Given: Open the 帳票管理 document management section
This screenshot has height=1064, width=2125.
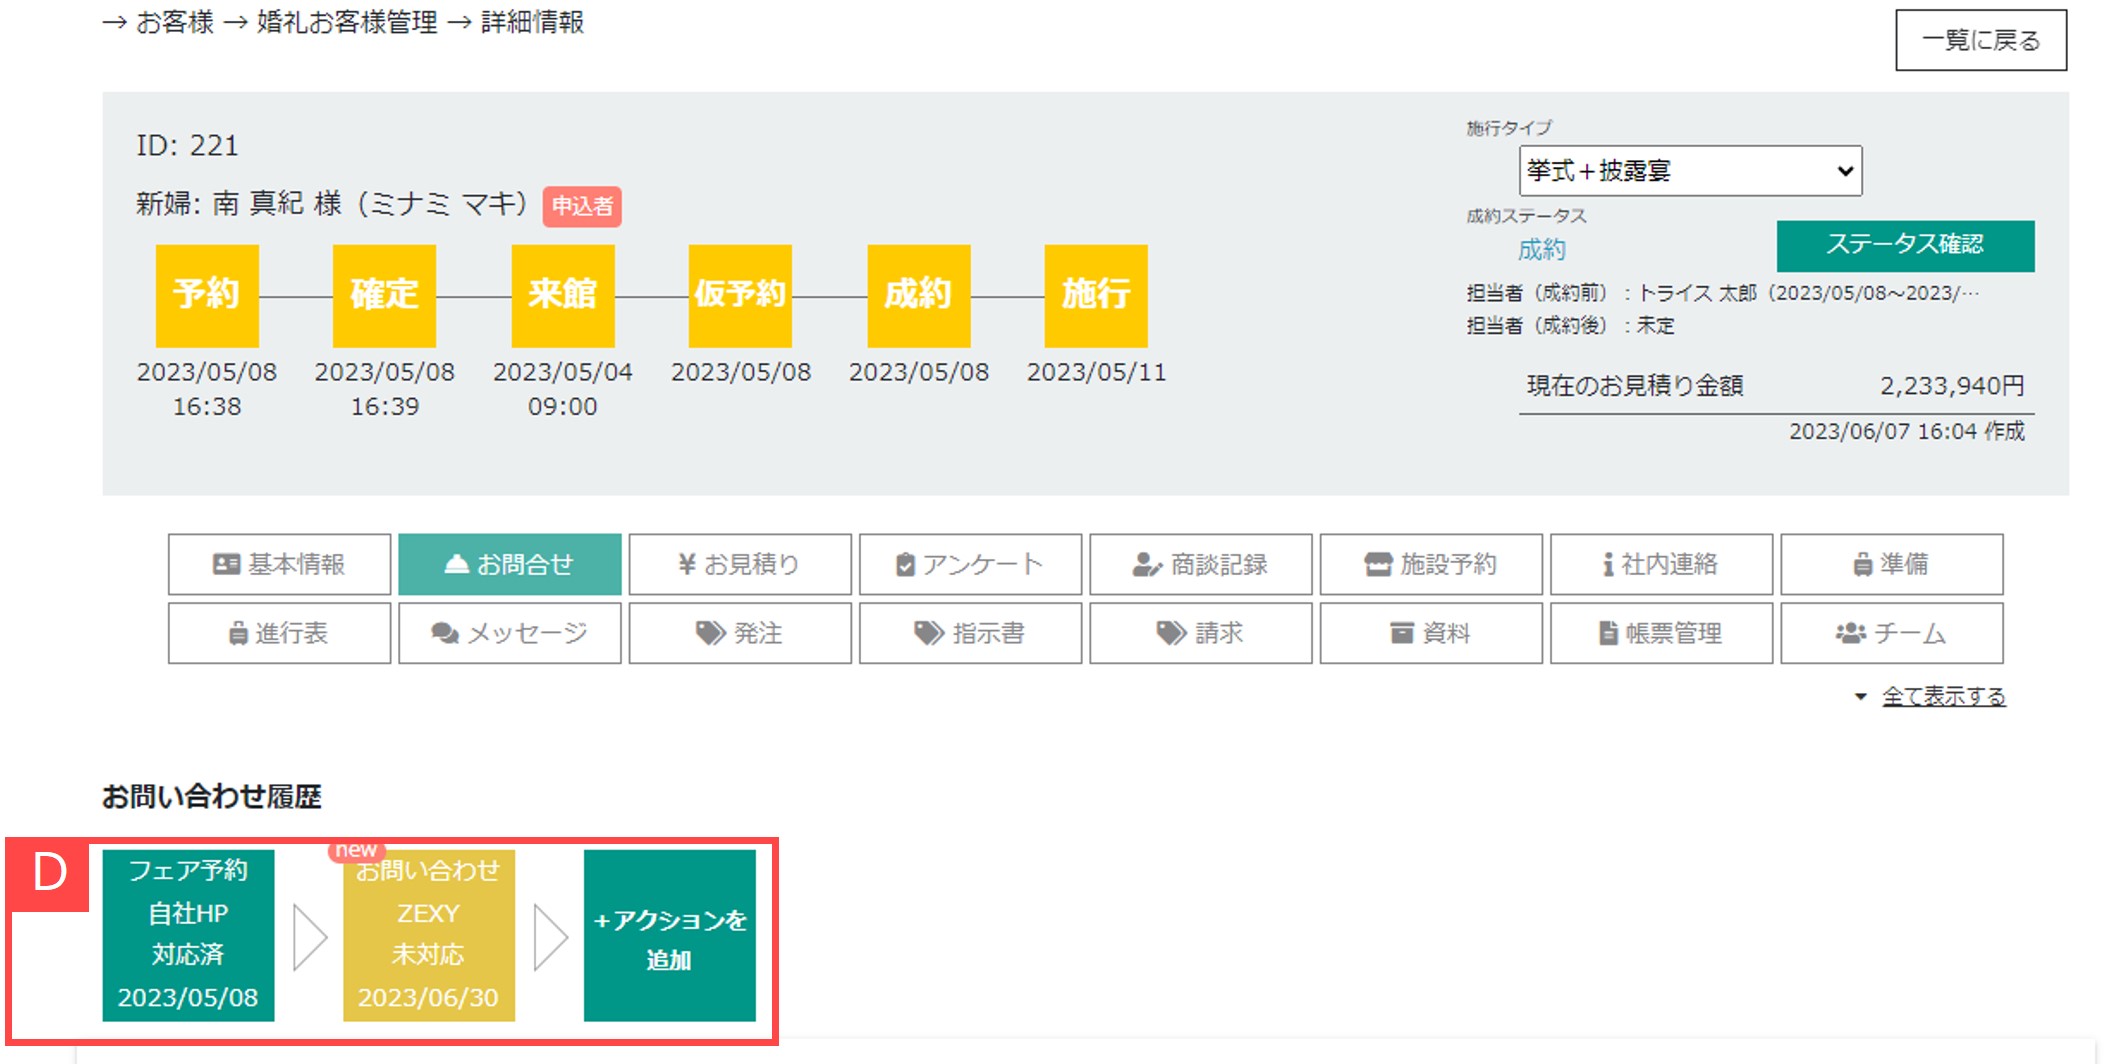Looking at the screenshot, I should [1660, 632].
